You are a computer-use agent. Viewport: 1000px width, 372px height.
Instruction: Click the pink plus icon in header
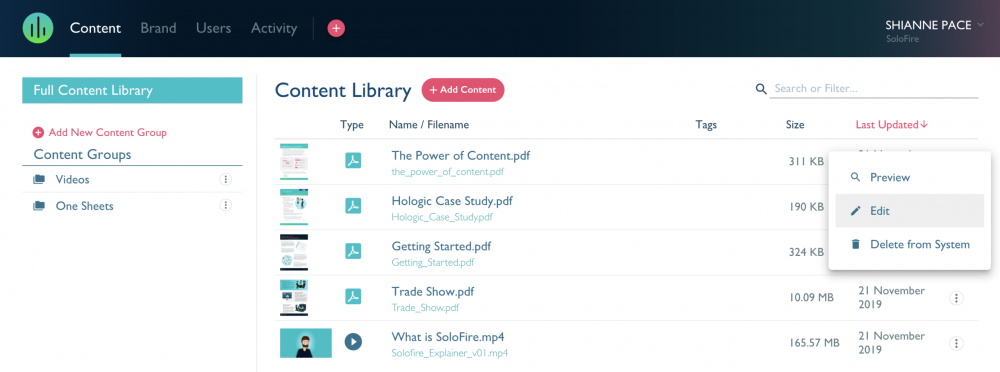click(x=336, y=28)
